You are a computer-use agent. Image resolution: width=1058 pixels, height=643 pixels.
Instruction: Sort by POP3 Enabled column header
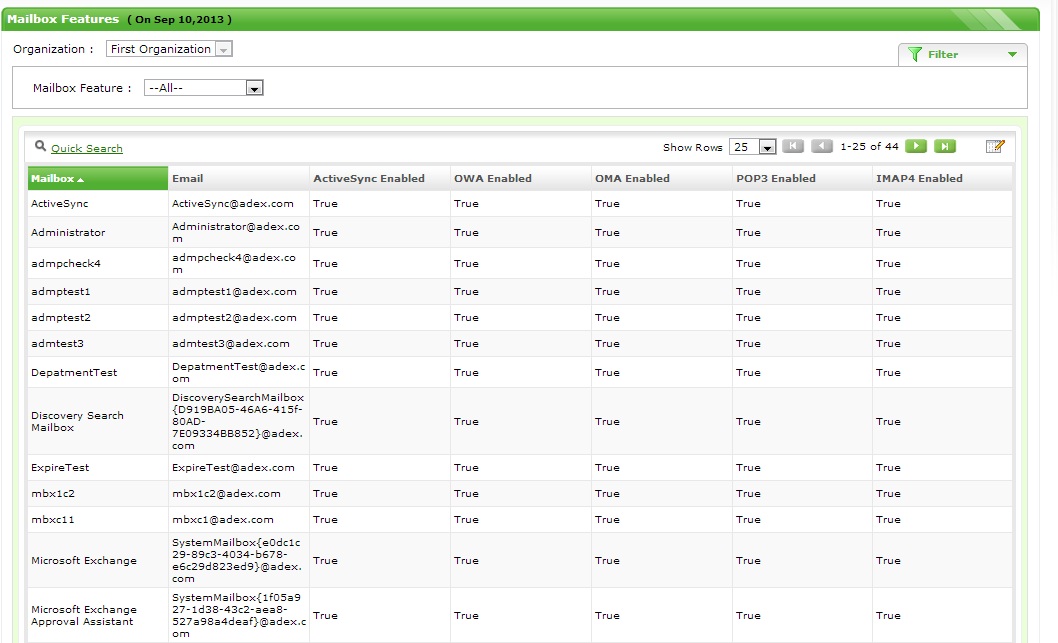[x=802, y=179]
